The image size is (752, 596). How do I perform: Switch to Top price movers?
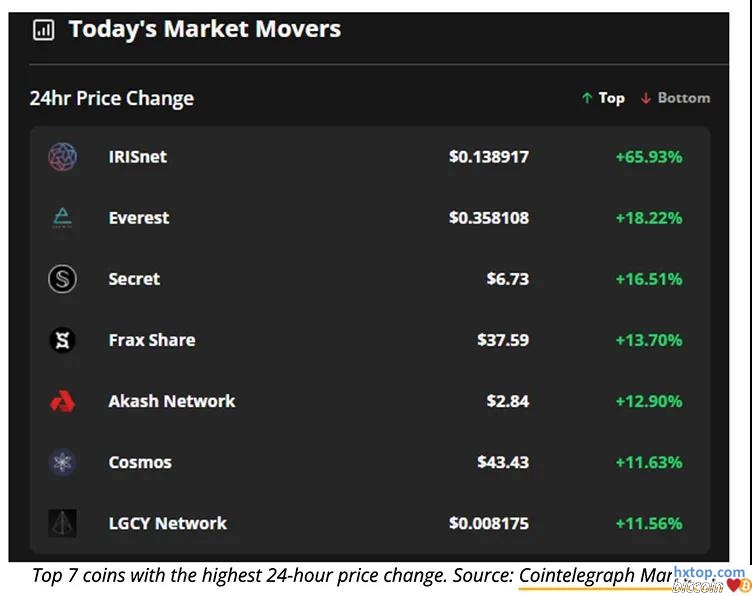tap(603, 98)
